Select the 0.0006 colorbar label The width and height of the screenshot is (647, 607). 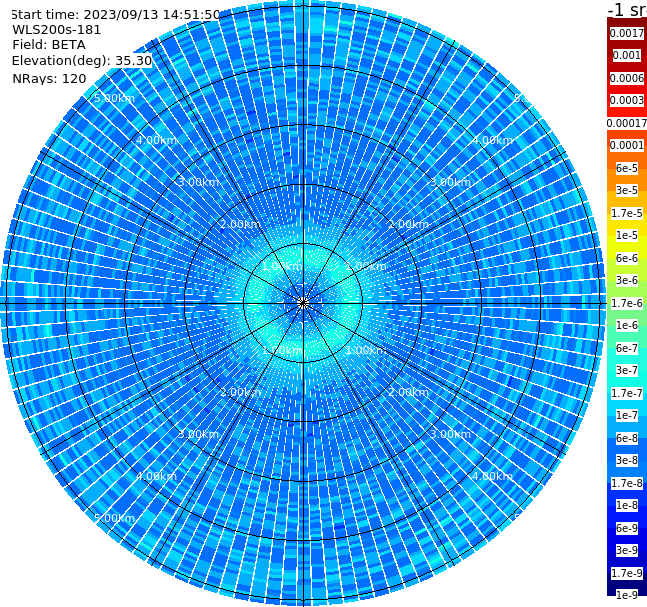[627, 78]
